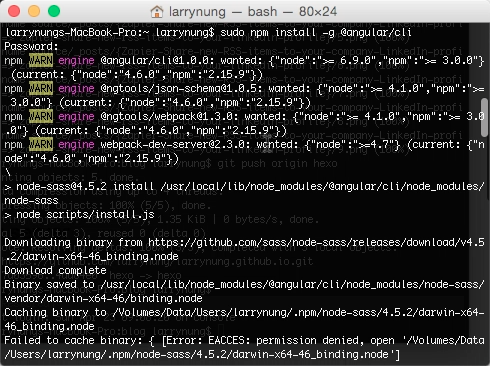This screenshot has height=366, width=490.
Task: Click the window title 'larrynung — bash — 80×24'
Action: pos(253,12)
